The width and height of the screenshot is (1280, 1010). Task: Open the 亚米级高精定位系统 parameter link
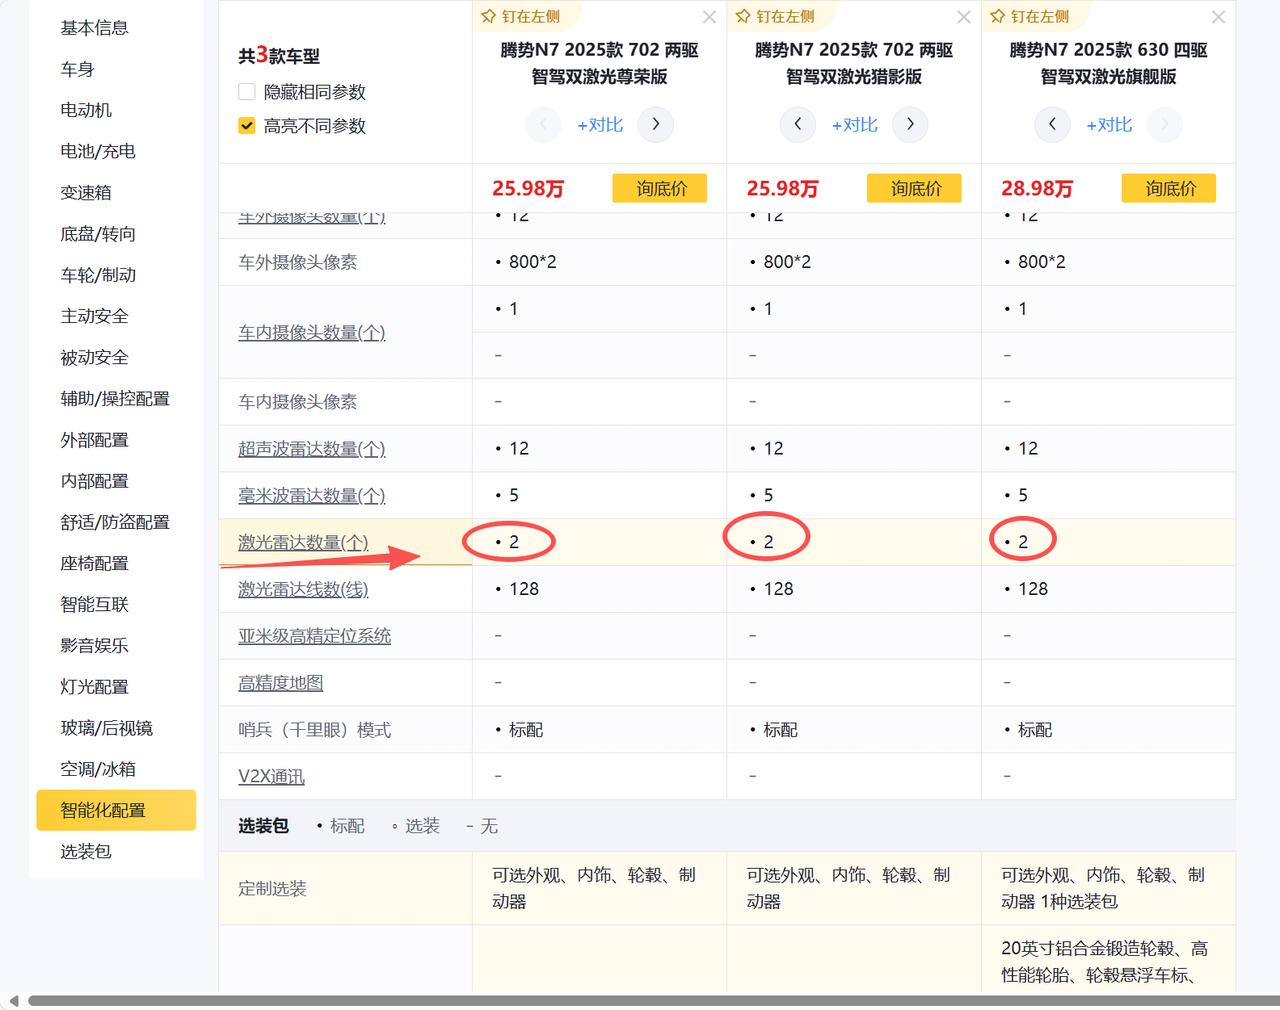(x=314, y=636)
